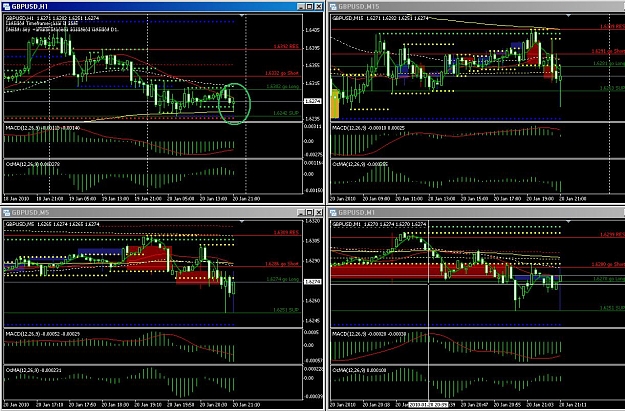Screen dimensions: 625x411
Task: Maximize the GBPUSD,H1 chart window
Action: [x=310, y=6]
